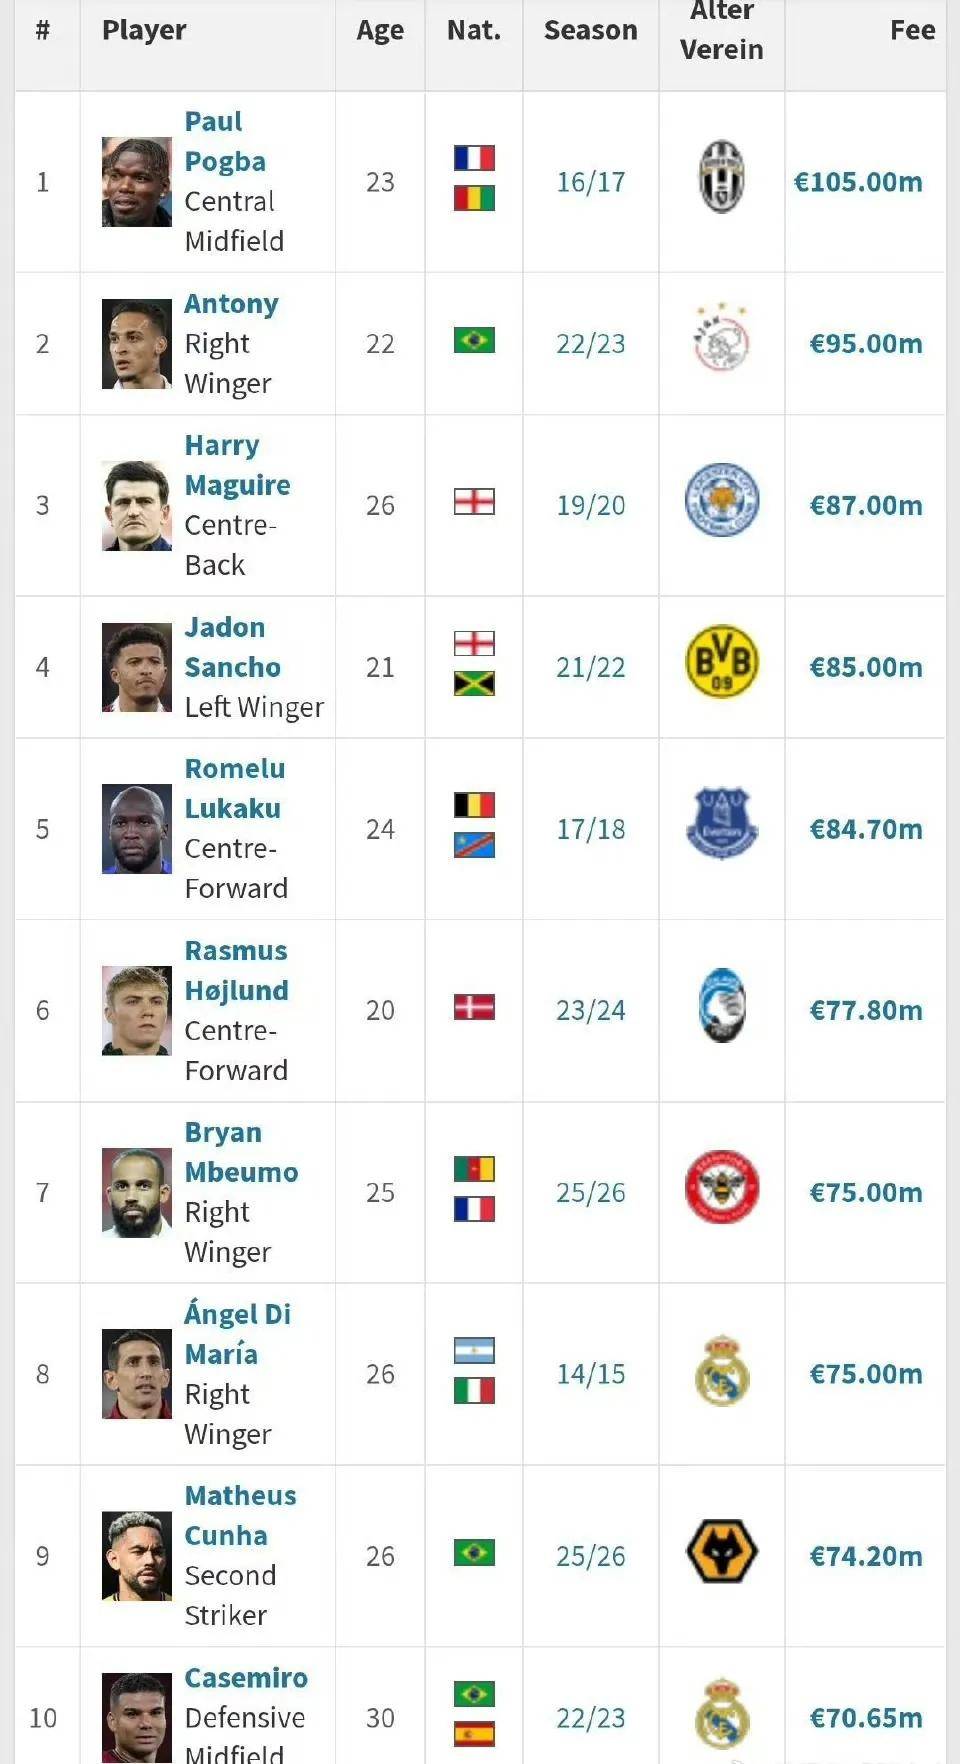Sort by the Age column header
This screenshot has width=960, height=1764.
(x=380, y=31)
